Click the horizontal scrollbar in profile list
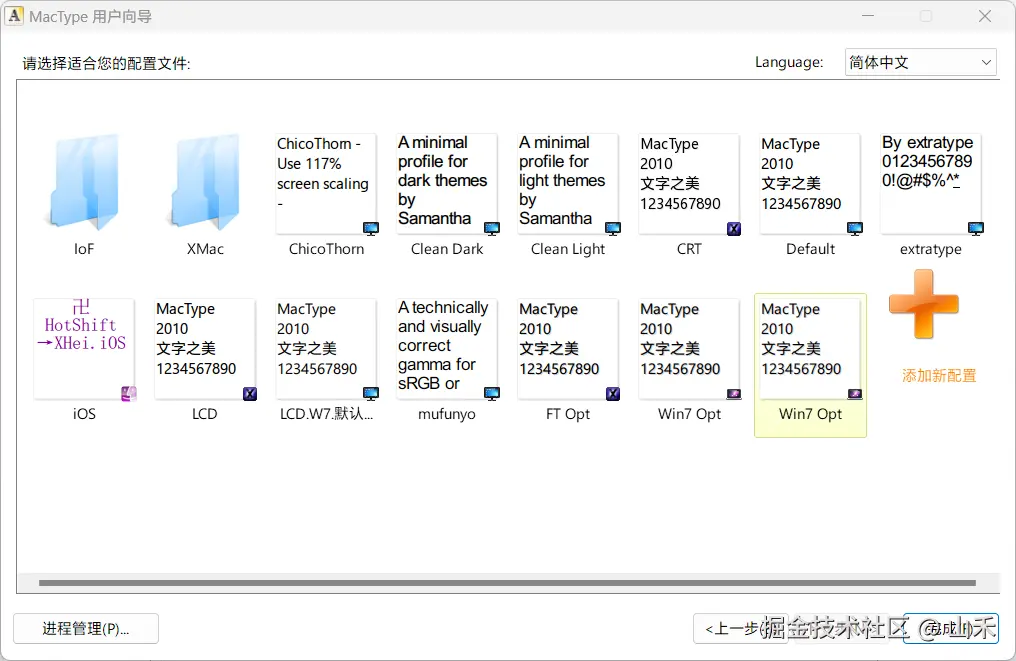 pos(507,583)
